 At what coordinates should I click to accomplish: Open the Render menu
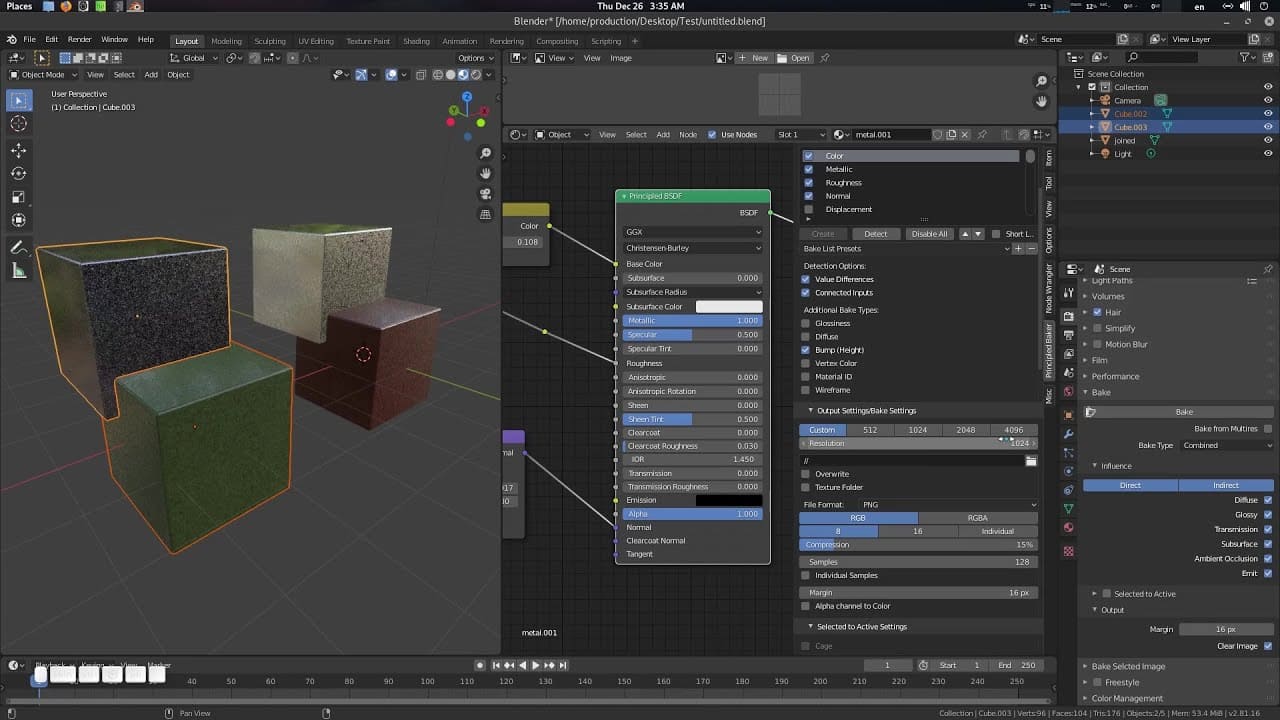point(79,40)
